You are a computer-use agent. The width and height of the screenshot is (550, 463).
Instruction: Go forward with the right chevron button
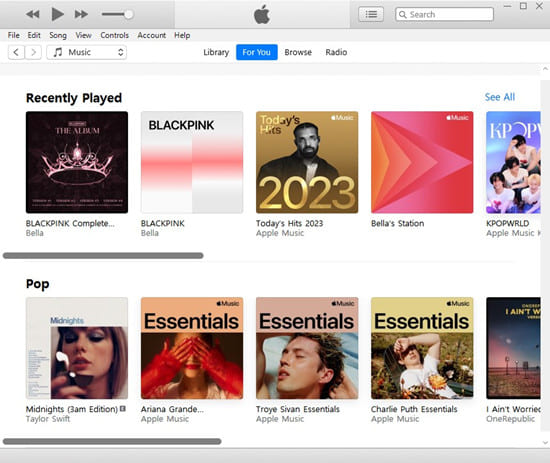point(33,52)
